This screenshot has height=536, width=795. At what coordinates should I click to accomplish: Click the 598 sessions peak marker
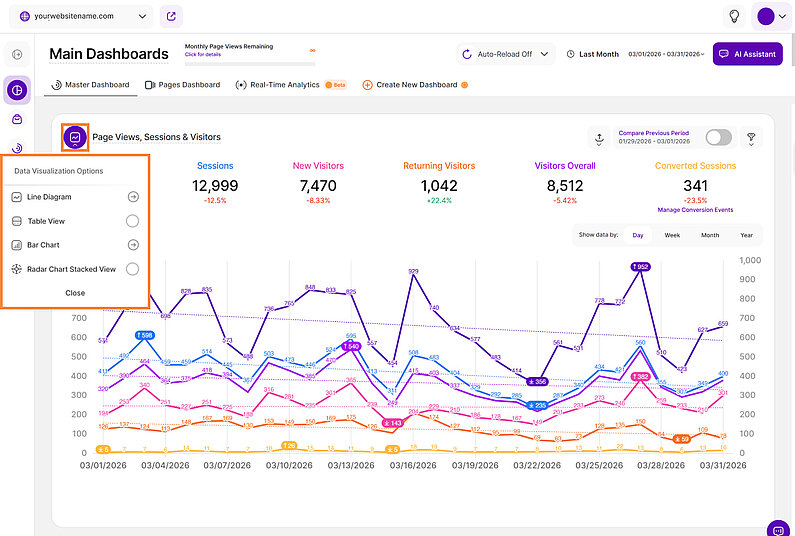[144, 335]
